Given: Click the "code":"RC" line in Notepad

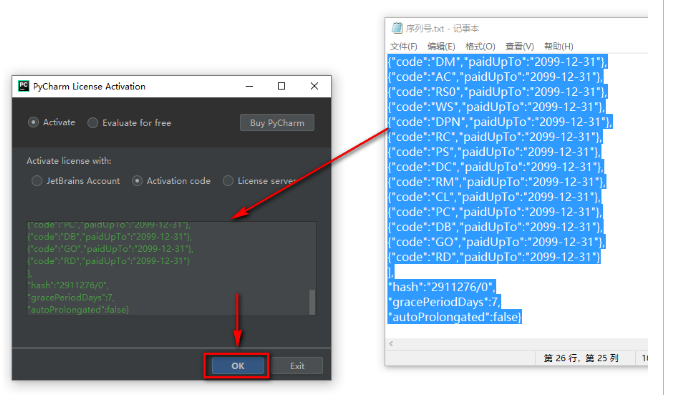Looking at the screenshot, I should pos(495,137).
